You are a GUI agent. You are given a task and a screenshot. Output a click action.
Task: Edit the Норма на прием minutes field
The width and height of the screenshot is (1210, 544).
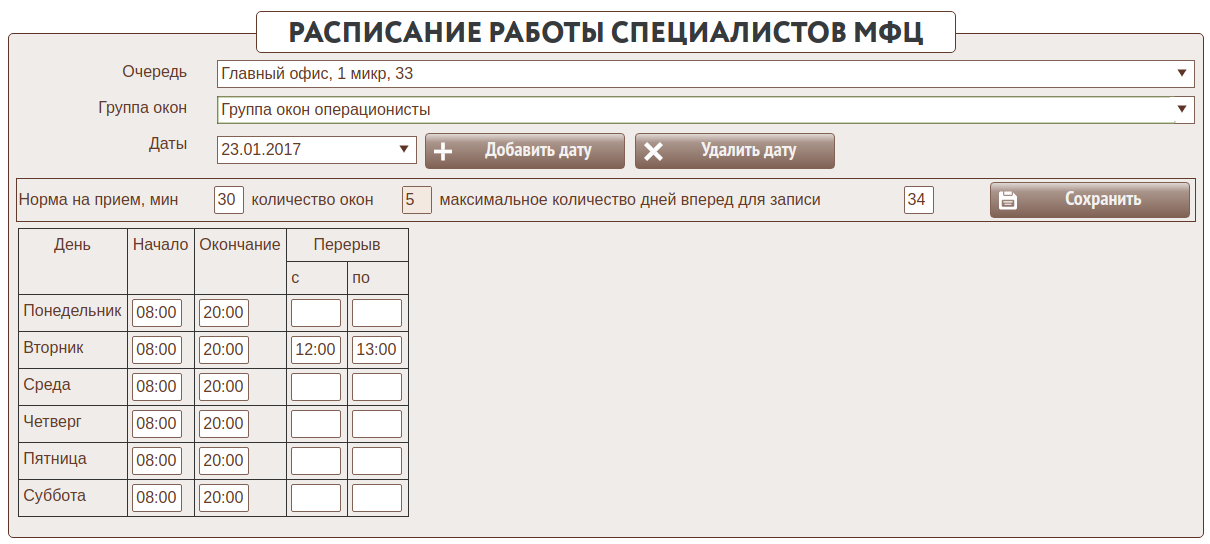point(229,200)
